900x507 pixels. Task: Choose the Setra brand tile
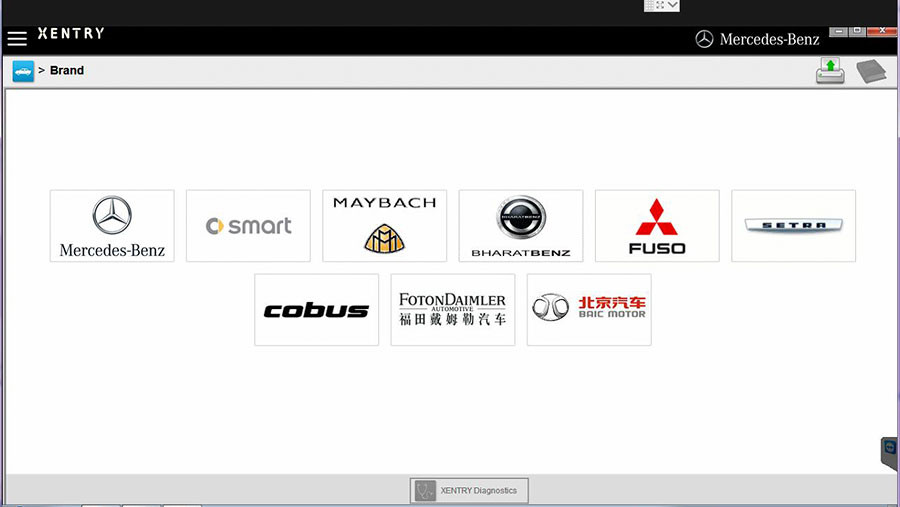(793, 226)
